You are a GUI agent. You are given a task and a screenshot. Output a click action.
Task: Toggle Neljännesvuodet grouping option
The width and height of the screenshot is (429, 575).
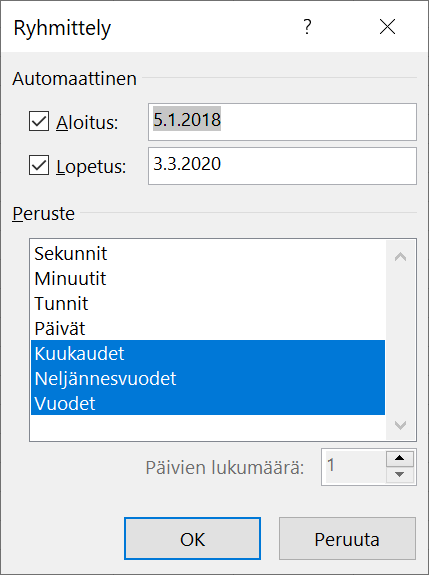(208, 378)
